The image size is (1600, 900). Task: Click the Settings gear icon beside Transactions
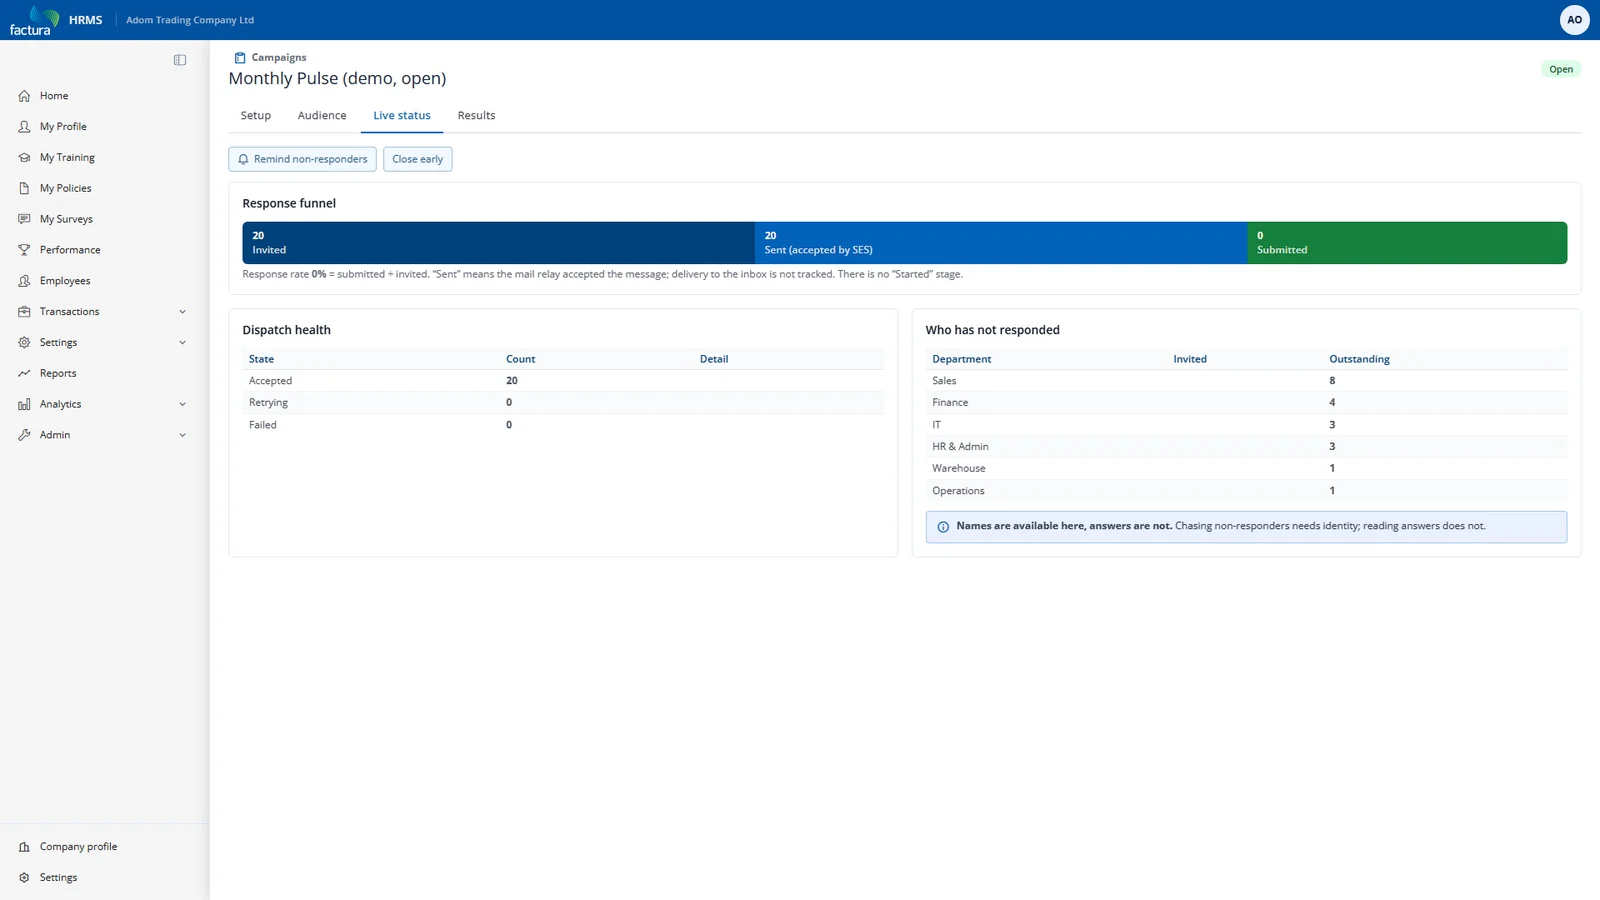[24, 343]
